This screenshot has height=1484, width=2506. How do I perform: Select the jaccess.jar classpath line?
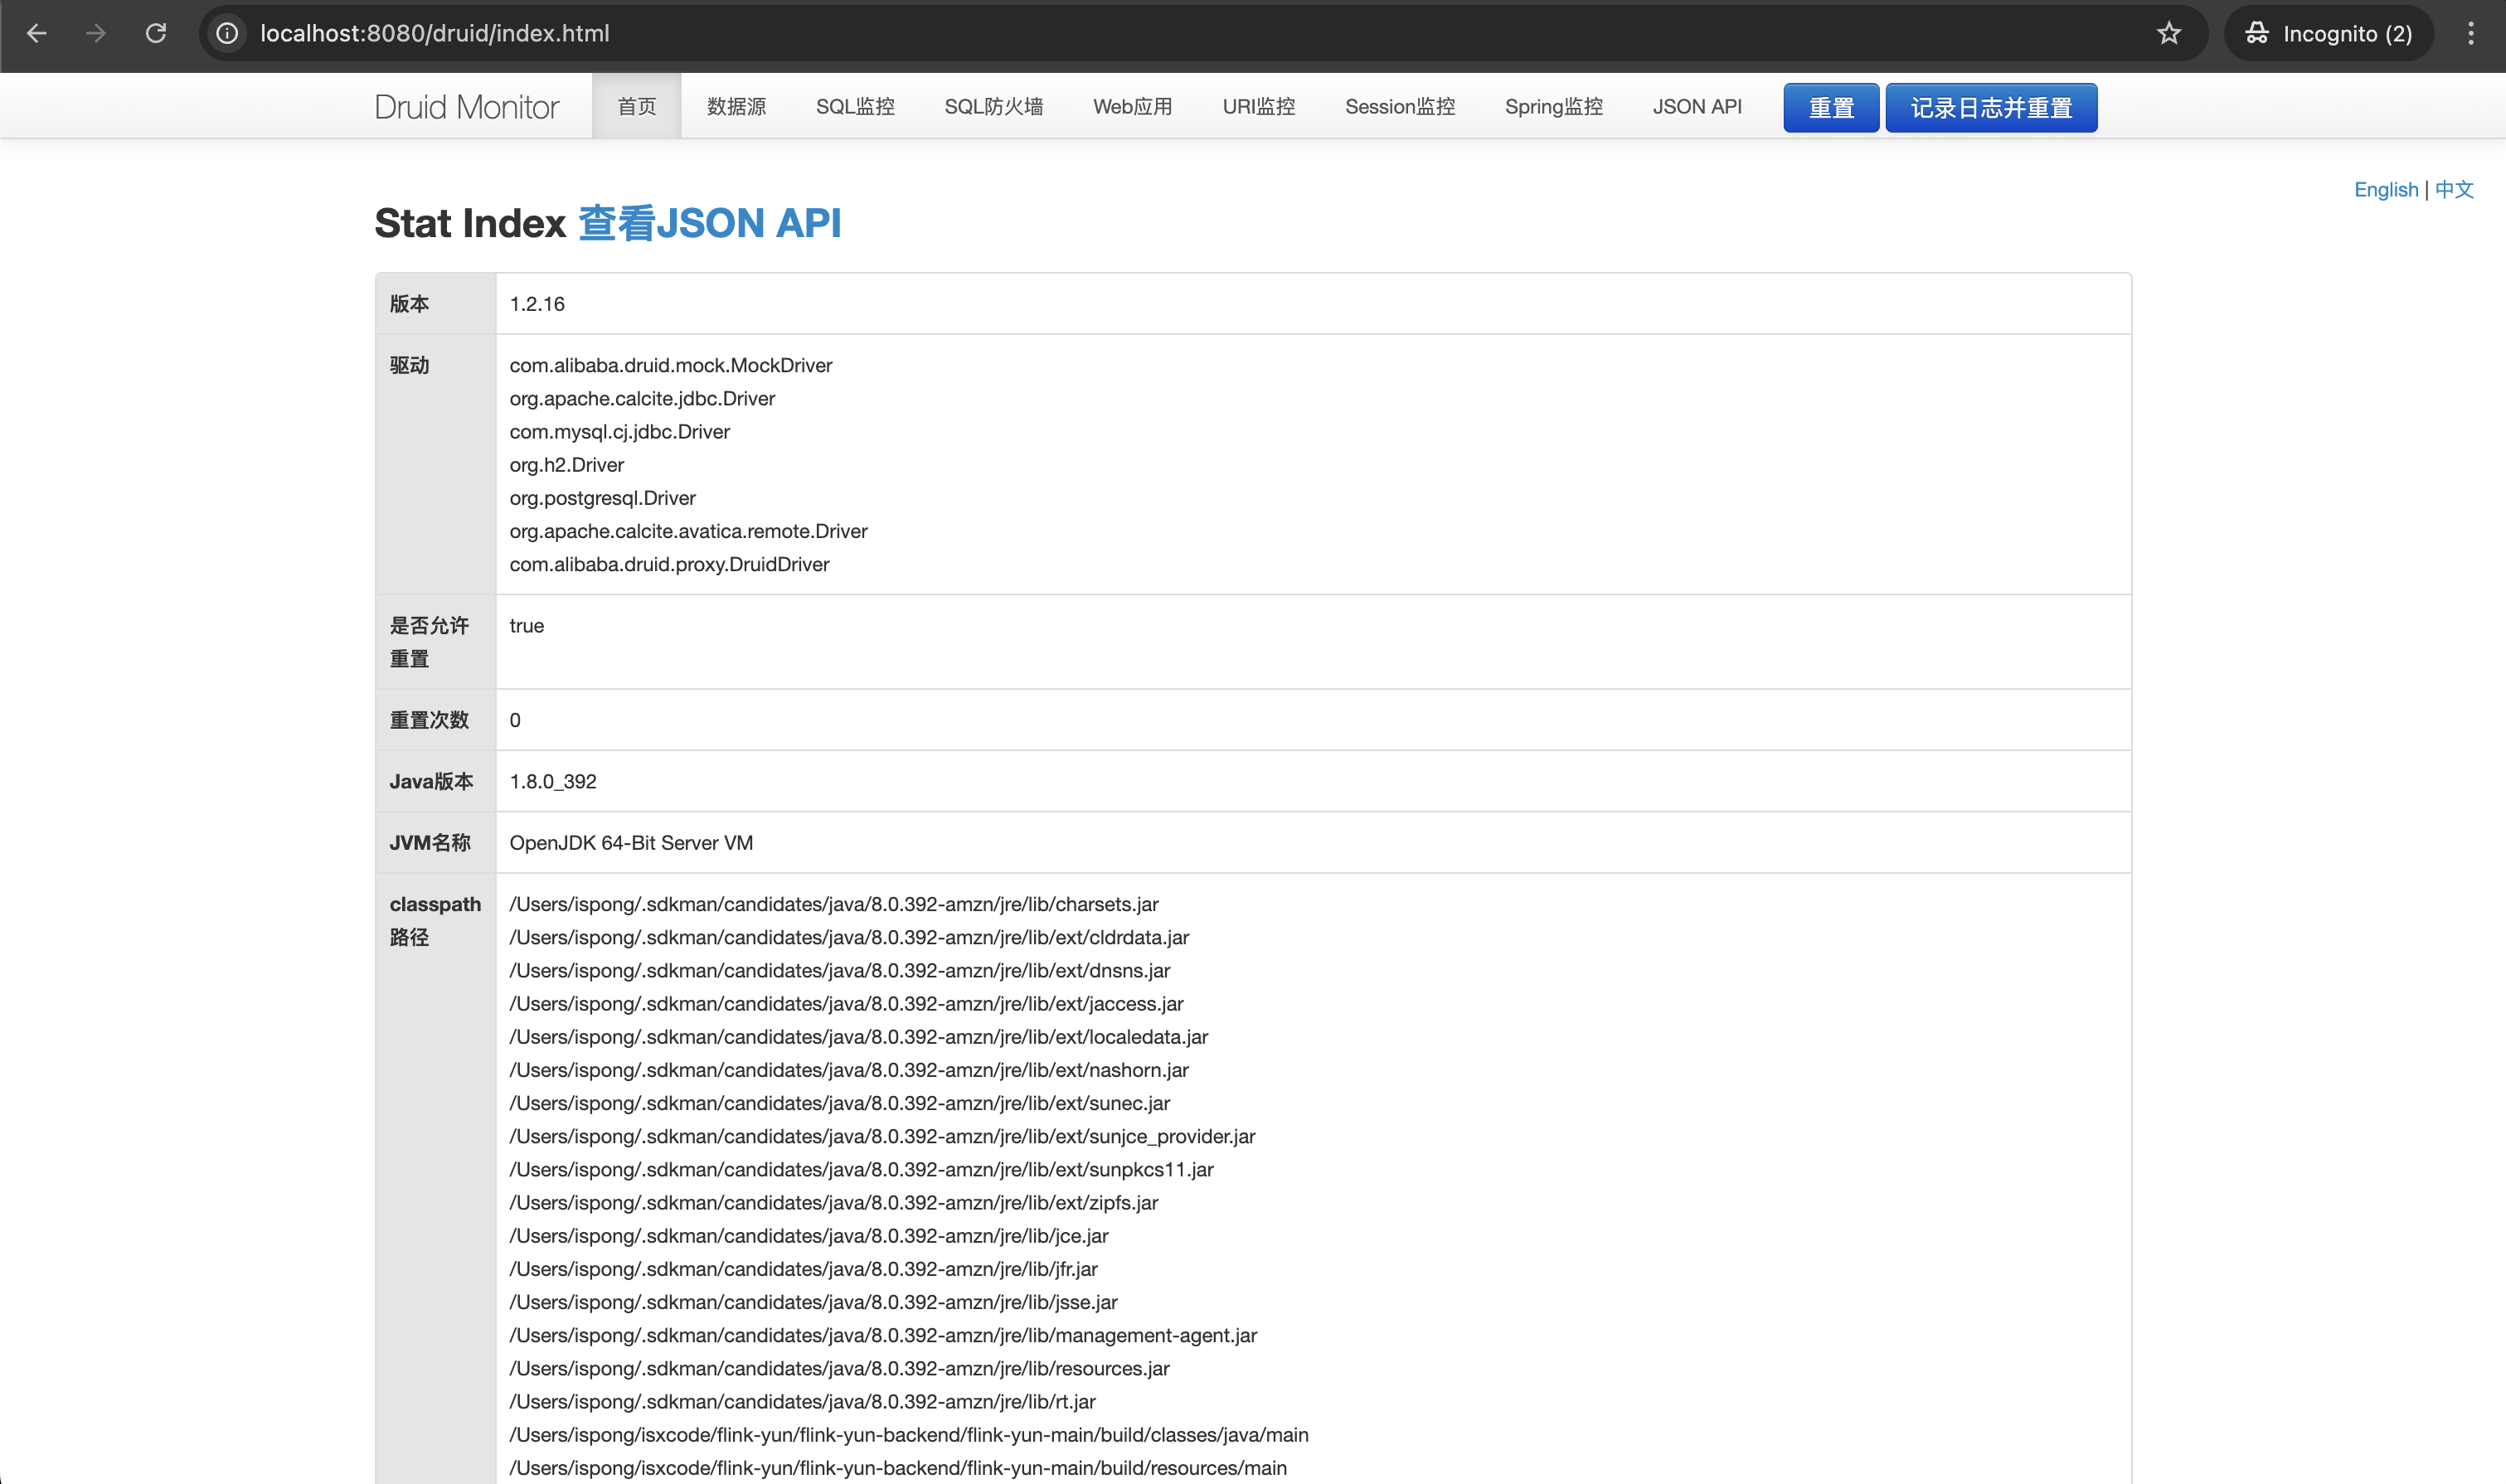tap(846, 1003)
